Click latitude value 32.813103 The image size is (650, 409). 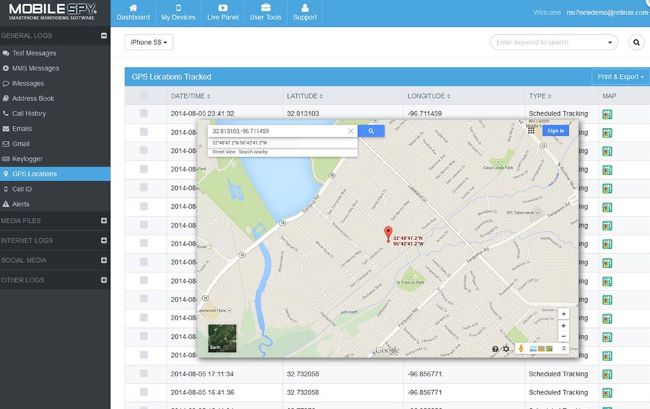[303, 114]
